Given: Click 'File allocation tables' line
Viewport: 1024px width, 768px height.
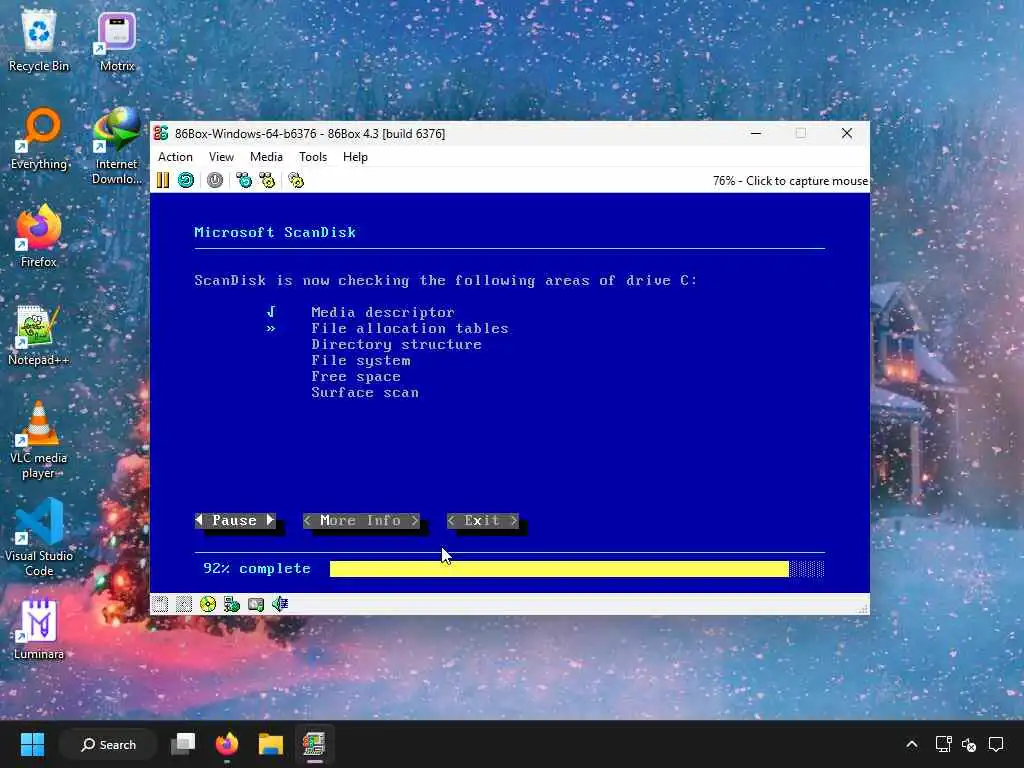Looking at the screenshot, I should click(409, 328).
